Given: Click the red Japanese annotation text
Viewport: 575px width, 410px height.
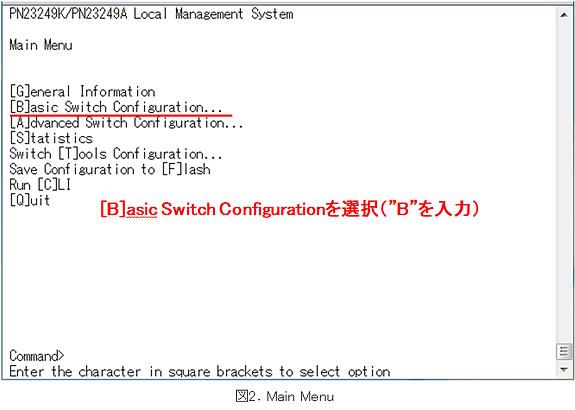Looking at the screenshot, I should tap(290, 209).
